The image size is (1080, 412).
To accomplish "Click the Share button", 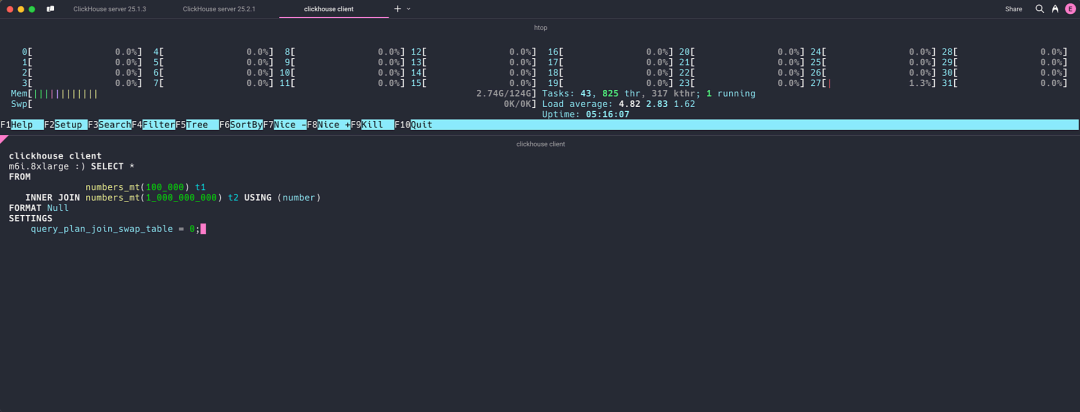I will click(1013, 9).
